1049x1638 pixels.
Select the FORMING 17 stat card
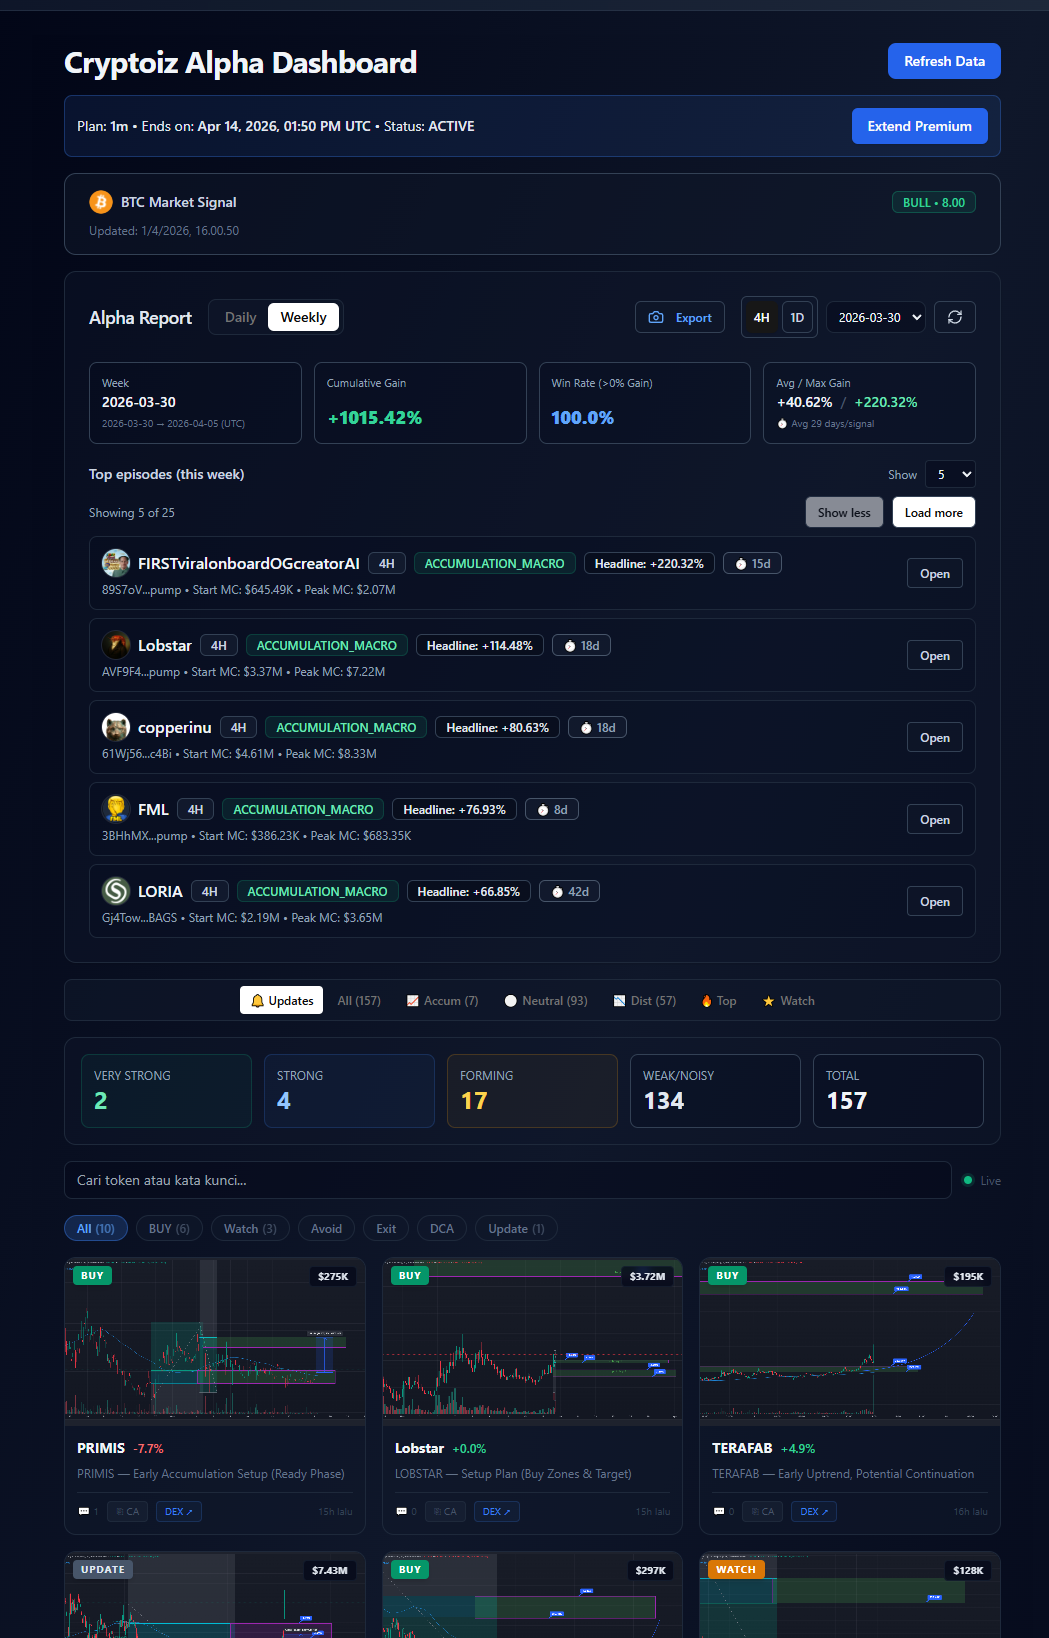coord(532,1090)
